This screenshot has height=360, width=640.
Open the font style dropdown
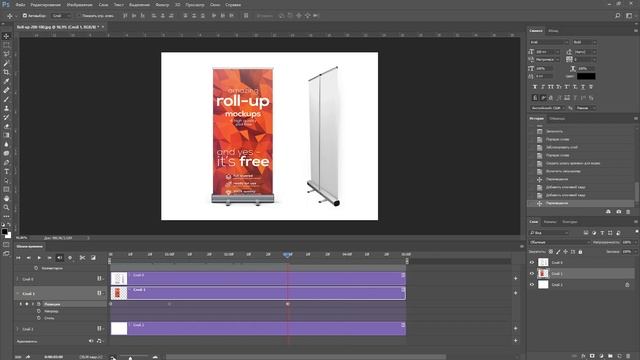(x=584, y=42)
